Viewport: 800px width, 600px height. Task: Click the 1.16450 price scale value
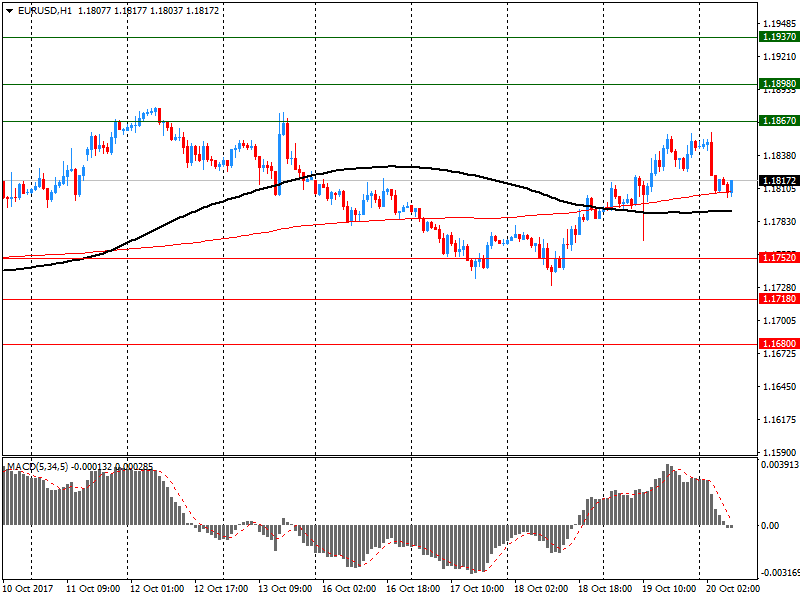coord(780,387)
